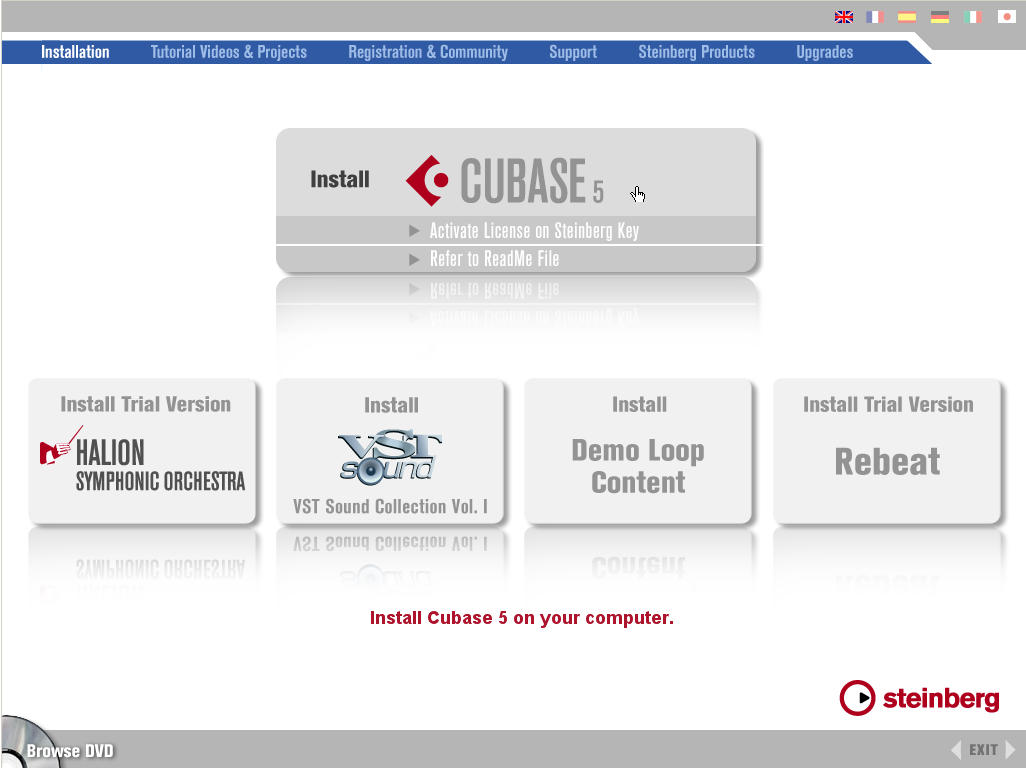Open the Installation tab
The width and height of the screenshot is (1026, 768).
75,52
